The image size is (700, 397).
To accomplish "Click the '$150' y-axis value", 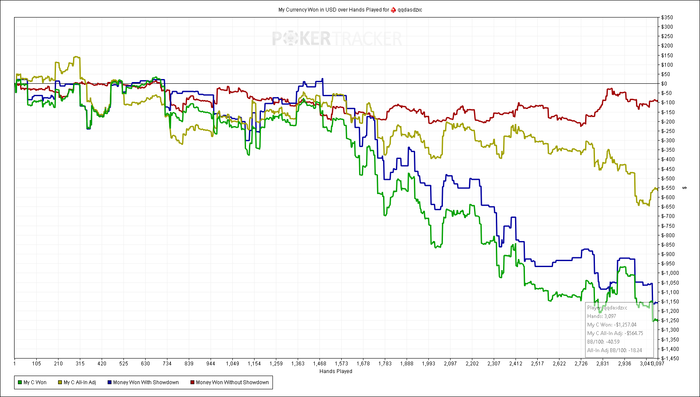I will coord(667,55).
